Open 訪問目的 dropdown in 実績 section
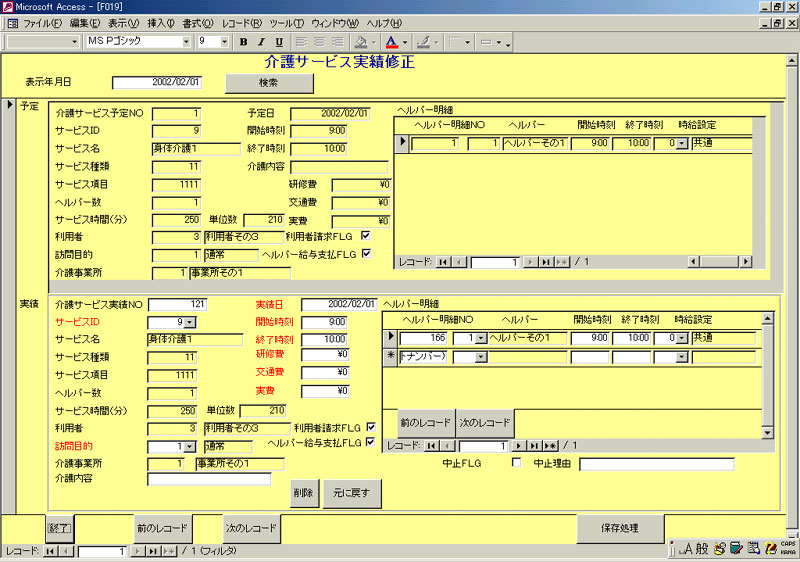Screen dimensions: 800x562 (x=189, y=447)
